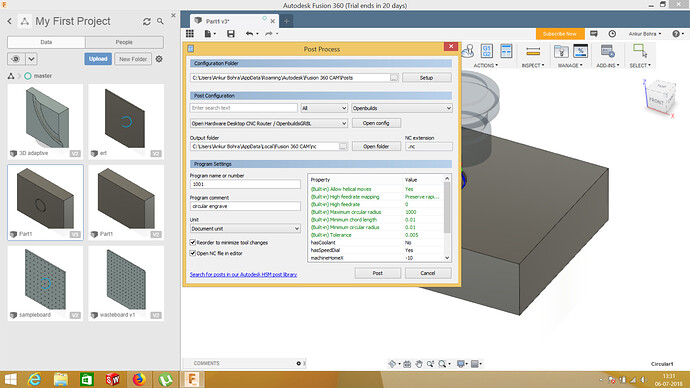Open the Document unit dropdown
The image size is (690, 388).
[245, 229]
